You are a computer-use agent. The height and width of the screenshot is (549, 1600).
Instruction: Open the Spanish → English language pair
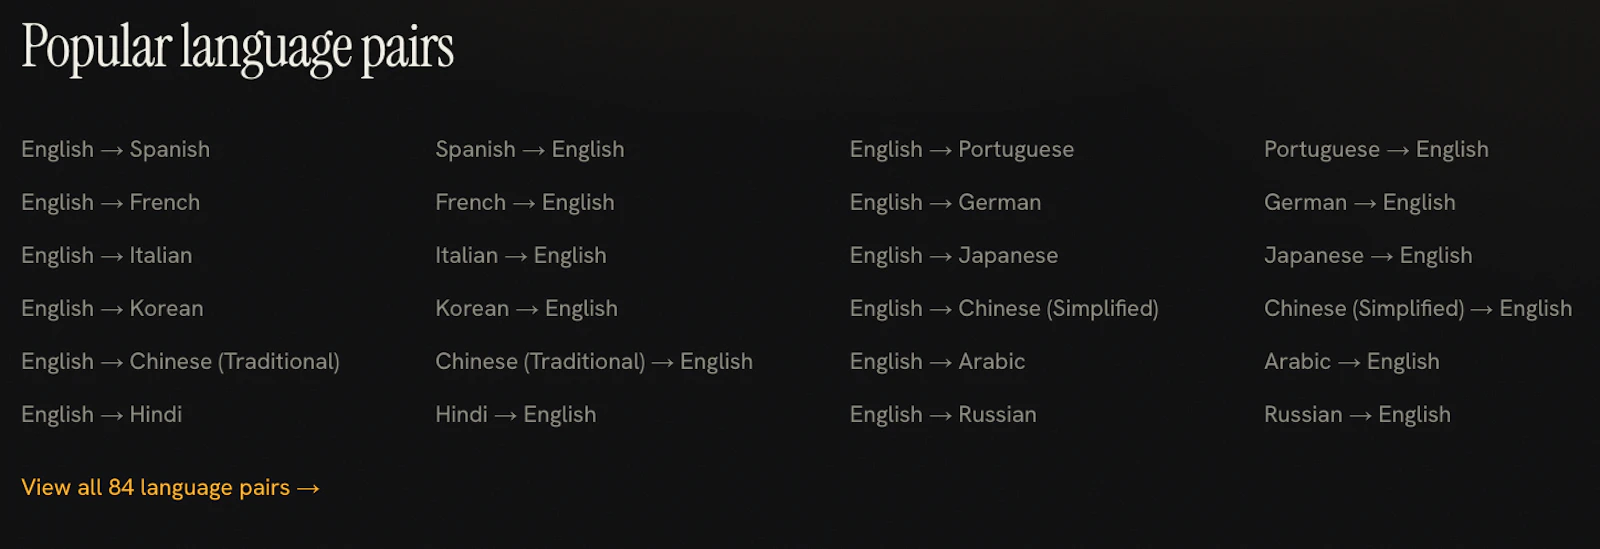530,149
